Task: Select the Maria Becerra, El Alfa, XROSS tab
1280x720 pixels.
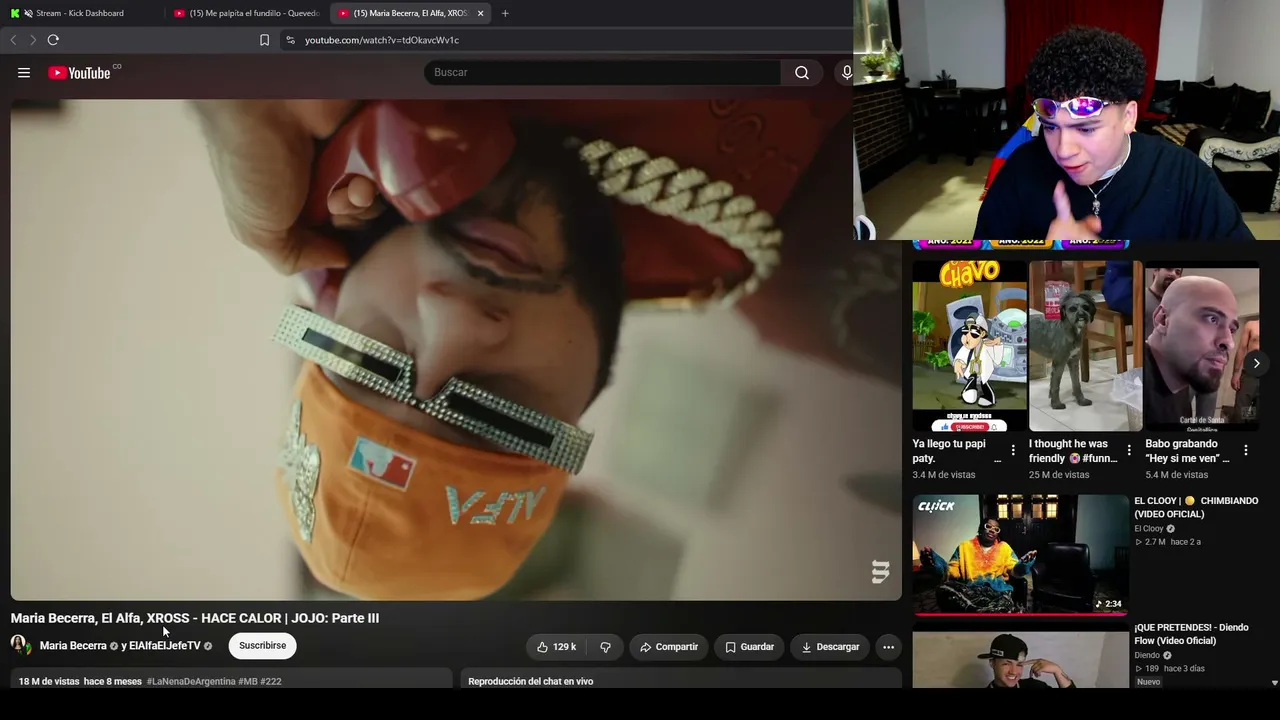Action: (410, 13)
